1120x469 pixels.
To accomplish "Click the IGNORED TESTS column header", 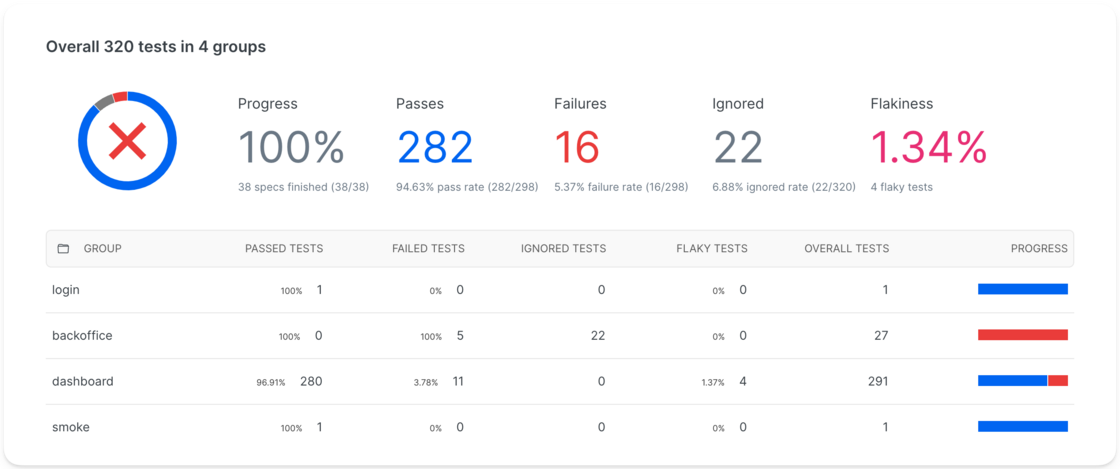I will coord(563,248).
